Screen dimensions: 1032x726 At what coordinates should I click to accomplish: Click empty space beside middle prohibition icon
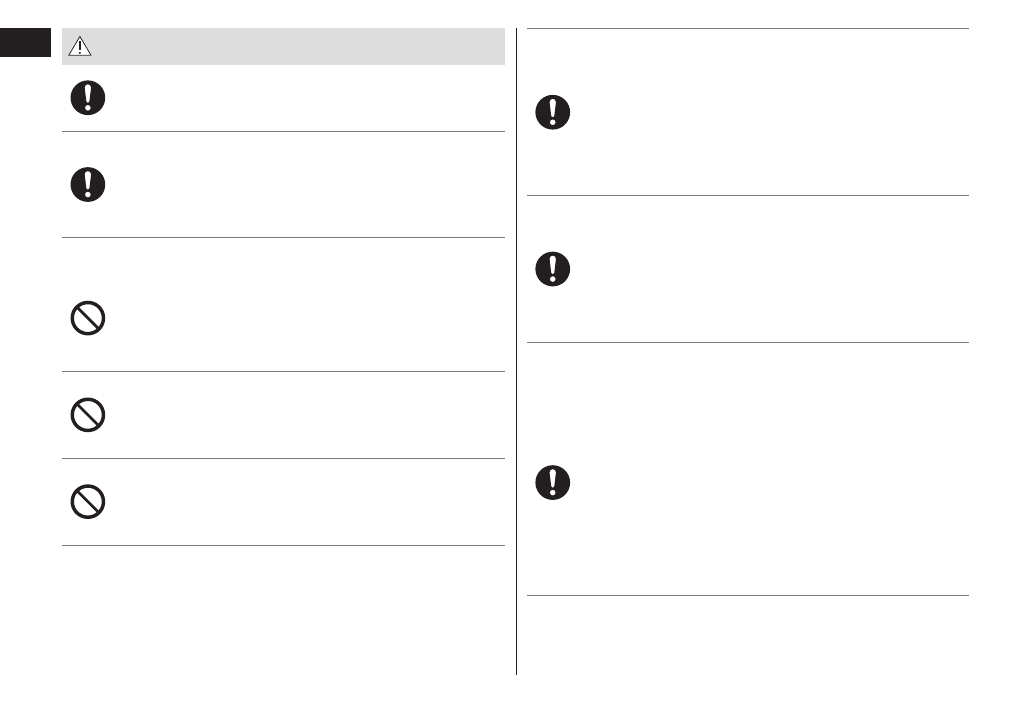point(300,414)
